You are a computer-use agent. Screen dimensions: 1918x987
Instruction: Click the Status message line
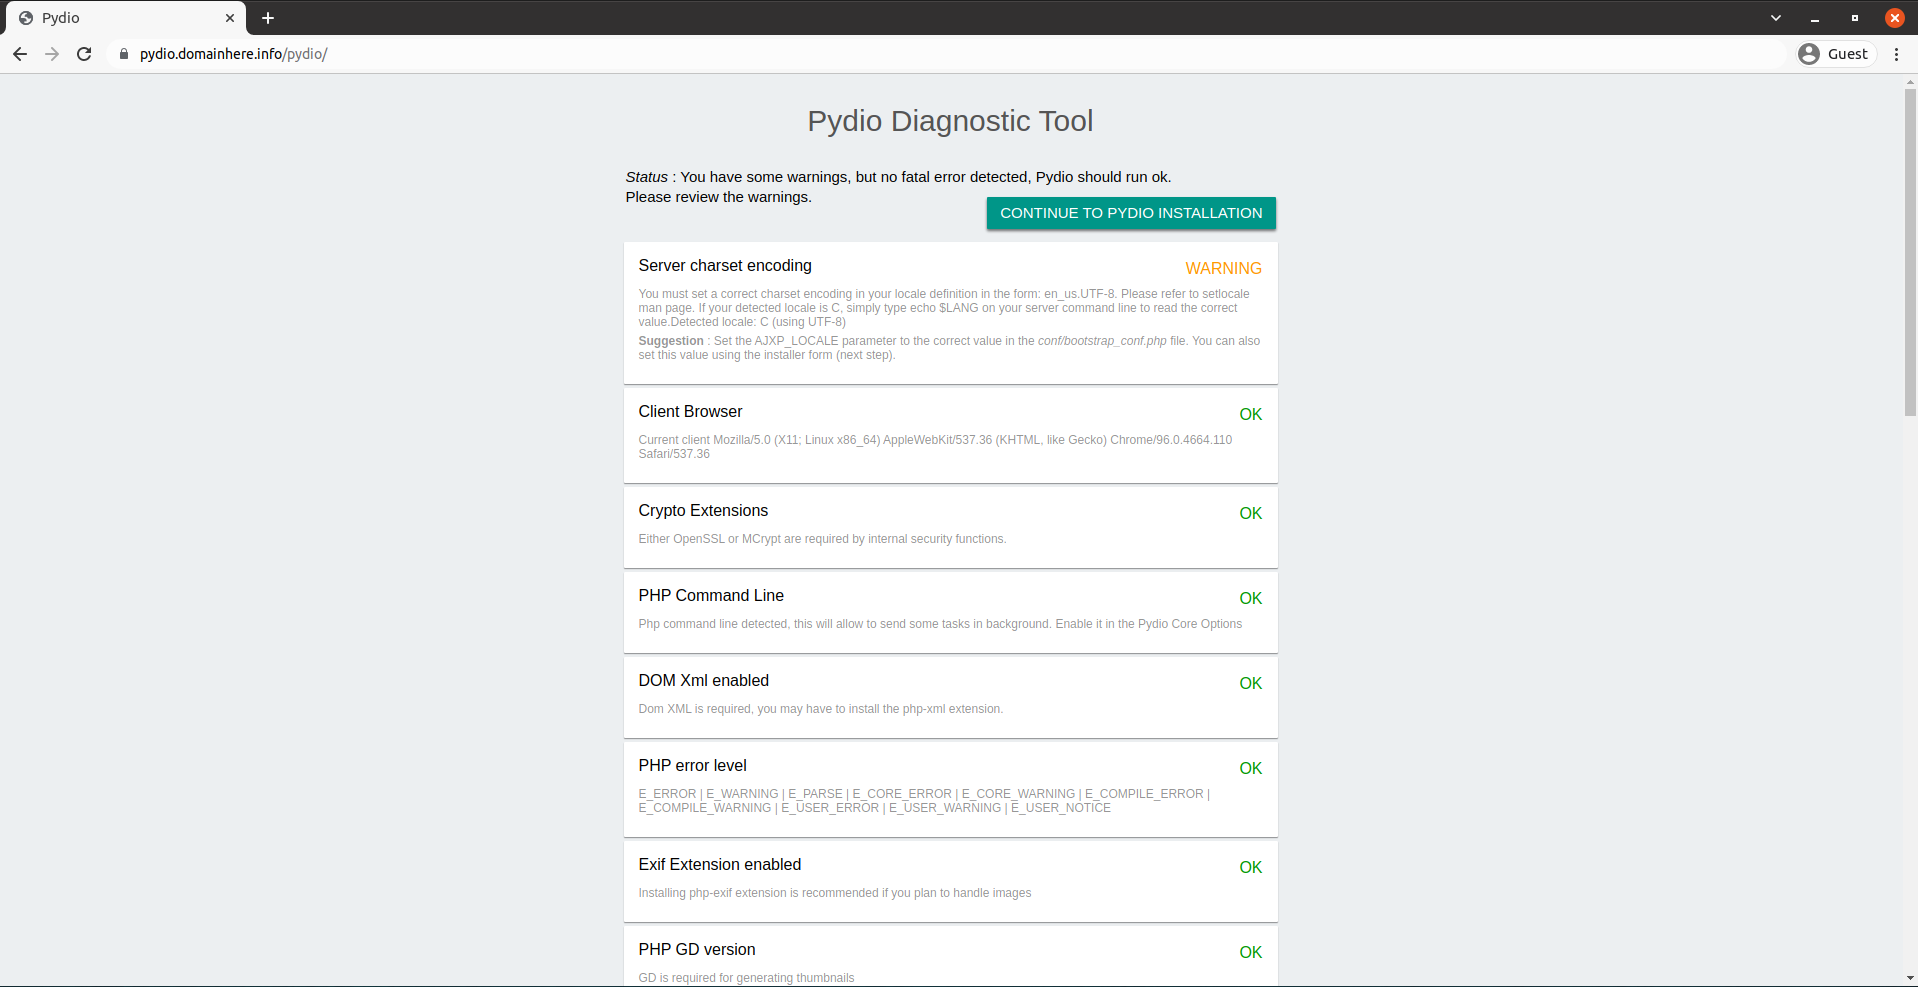pos(898,177)
